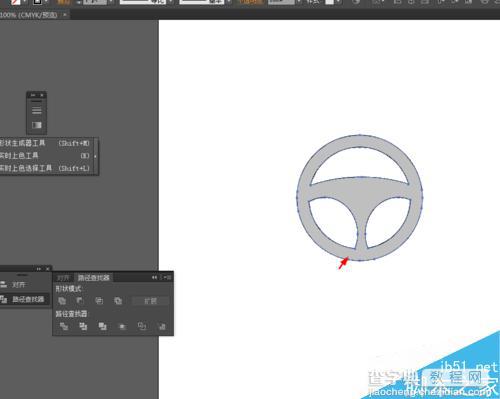
Task: Click the Intersect shape mode icon
Action: [x=99, y=301]
